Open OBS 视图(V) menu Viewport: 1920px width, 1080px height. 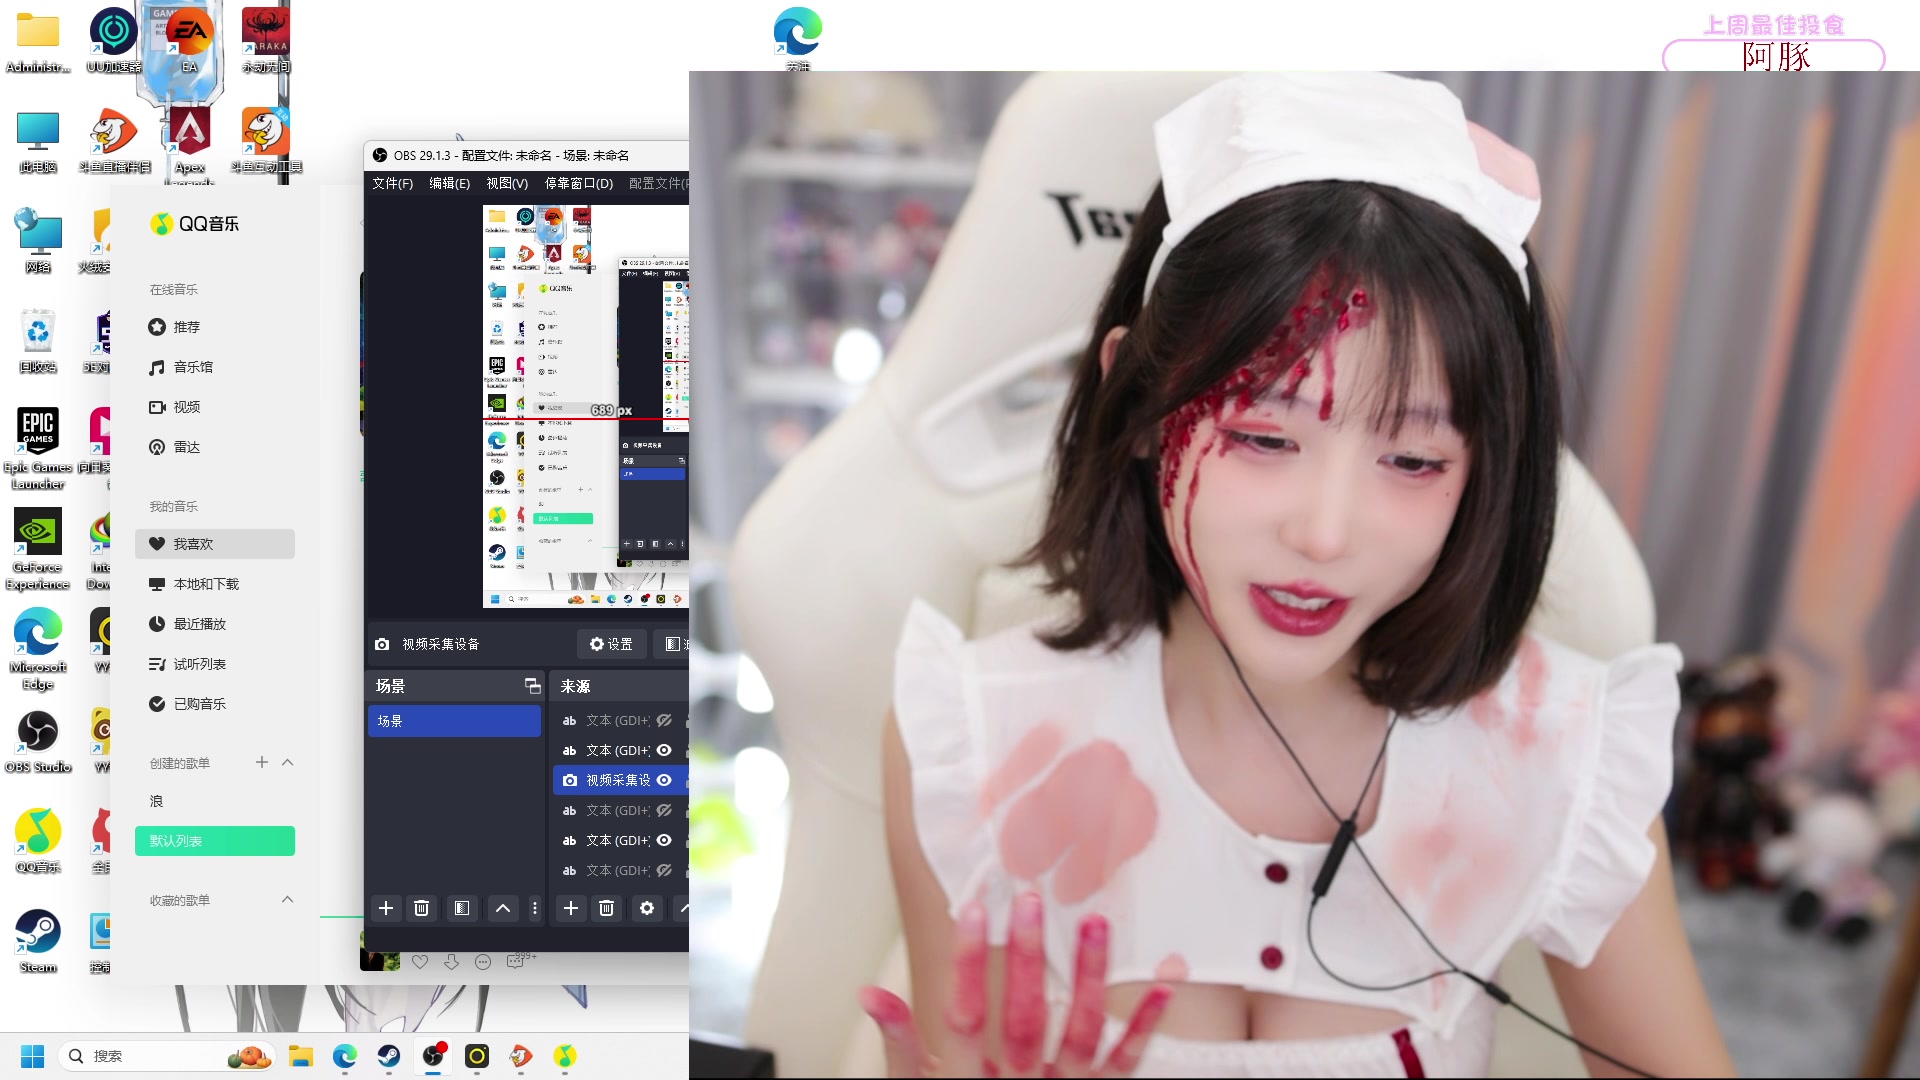pos(507,183)
